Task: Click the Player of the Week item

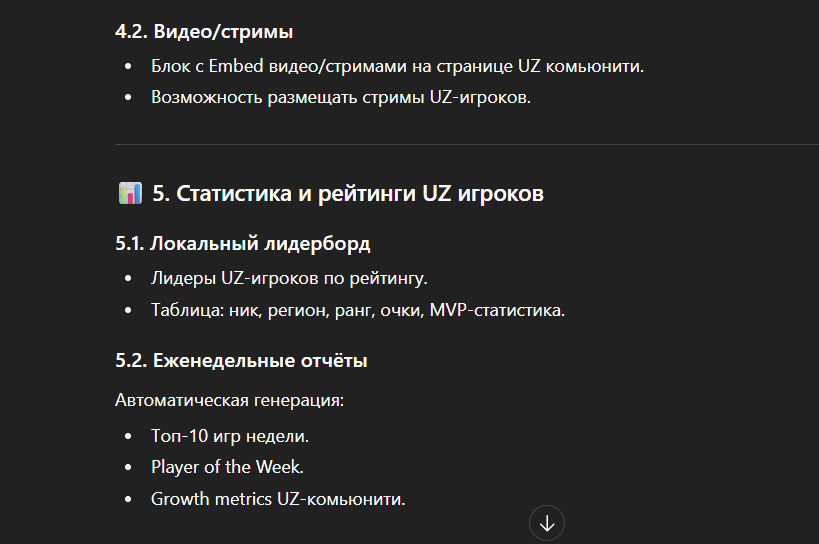Action: pyautogui.click(x=227, y=467)
